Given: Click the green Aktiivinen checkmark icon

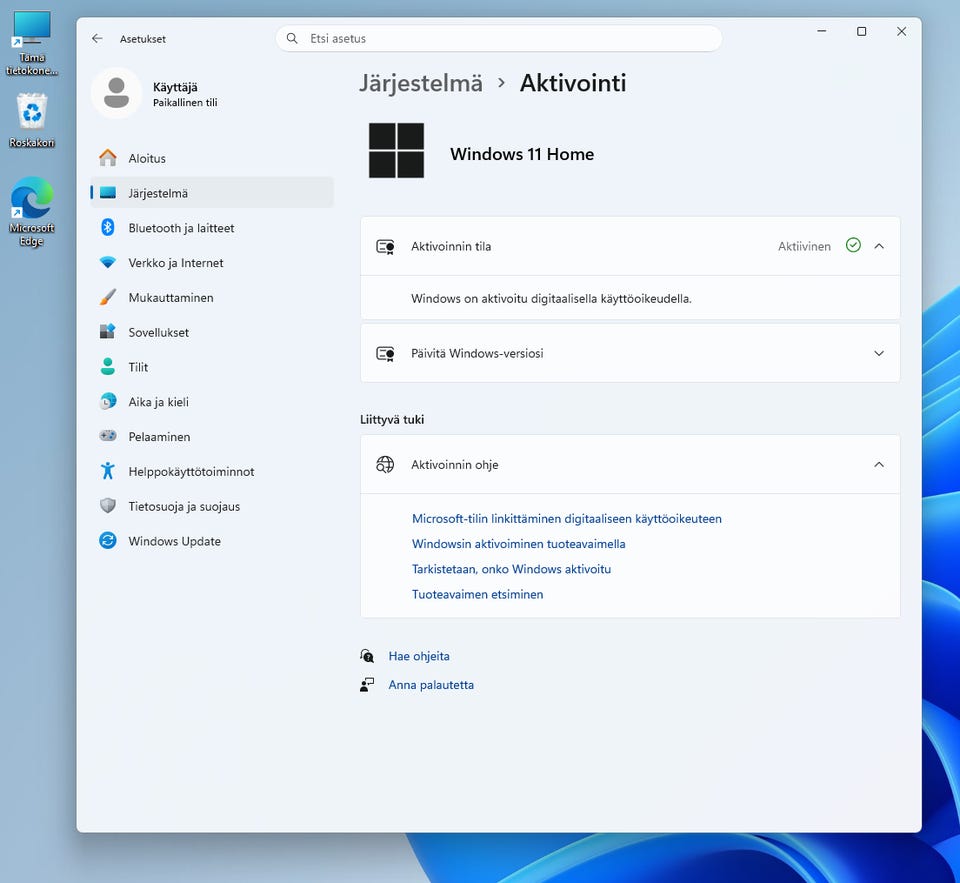Looking at the screenshot, I should [x=853, y=246].
